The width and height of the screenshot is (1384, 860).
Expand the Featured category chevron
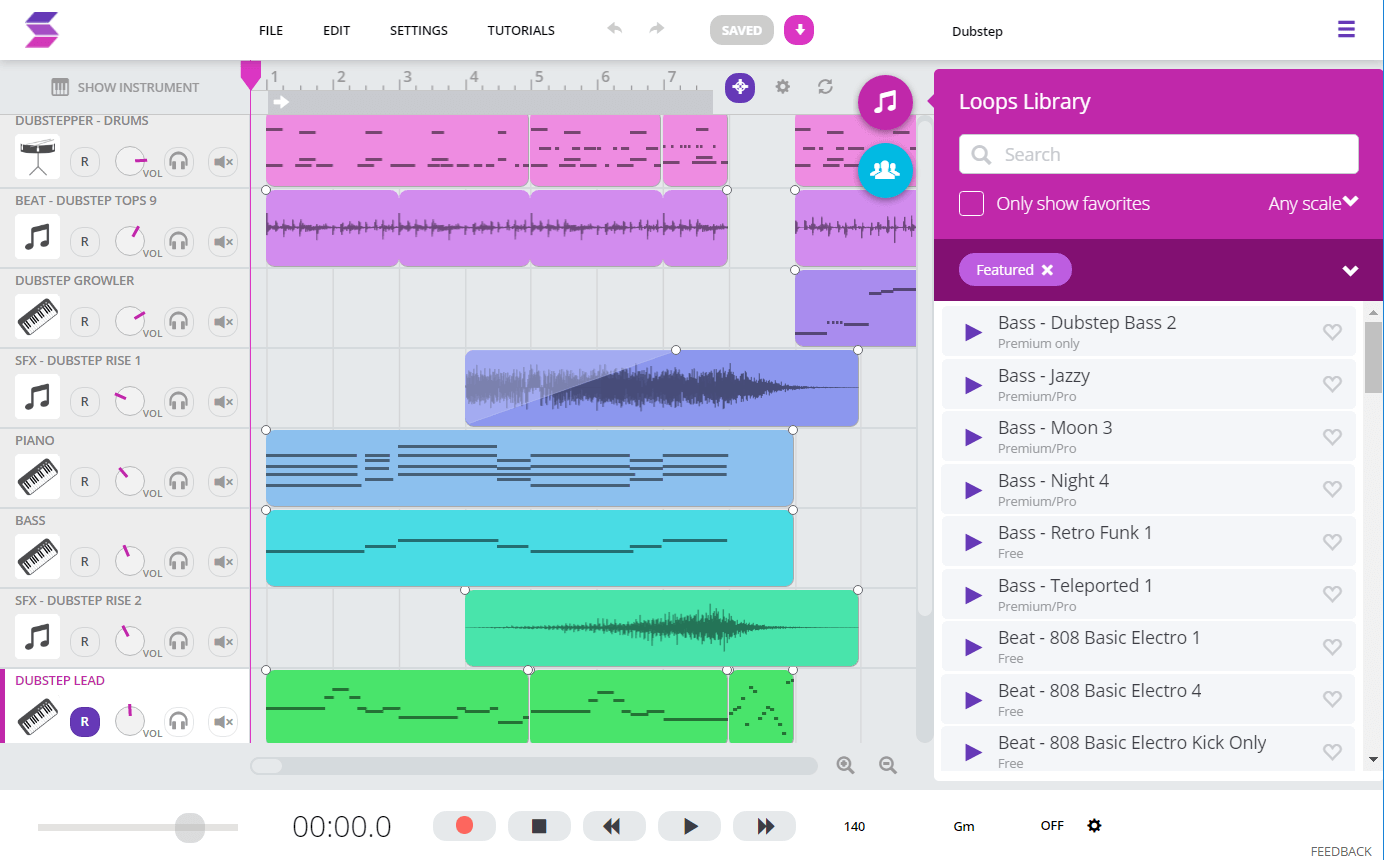pos(1350,270)
